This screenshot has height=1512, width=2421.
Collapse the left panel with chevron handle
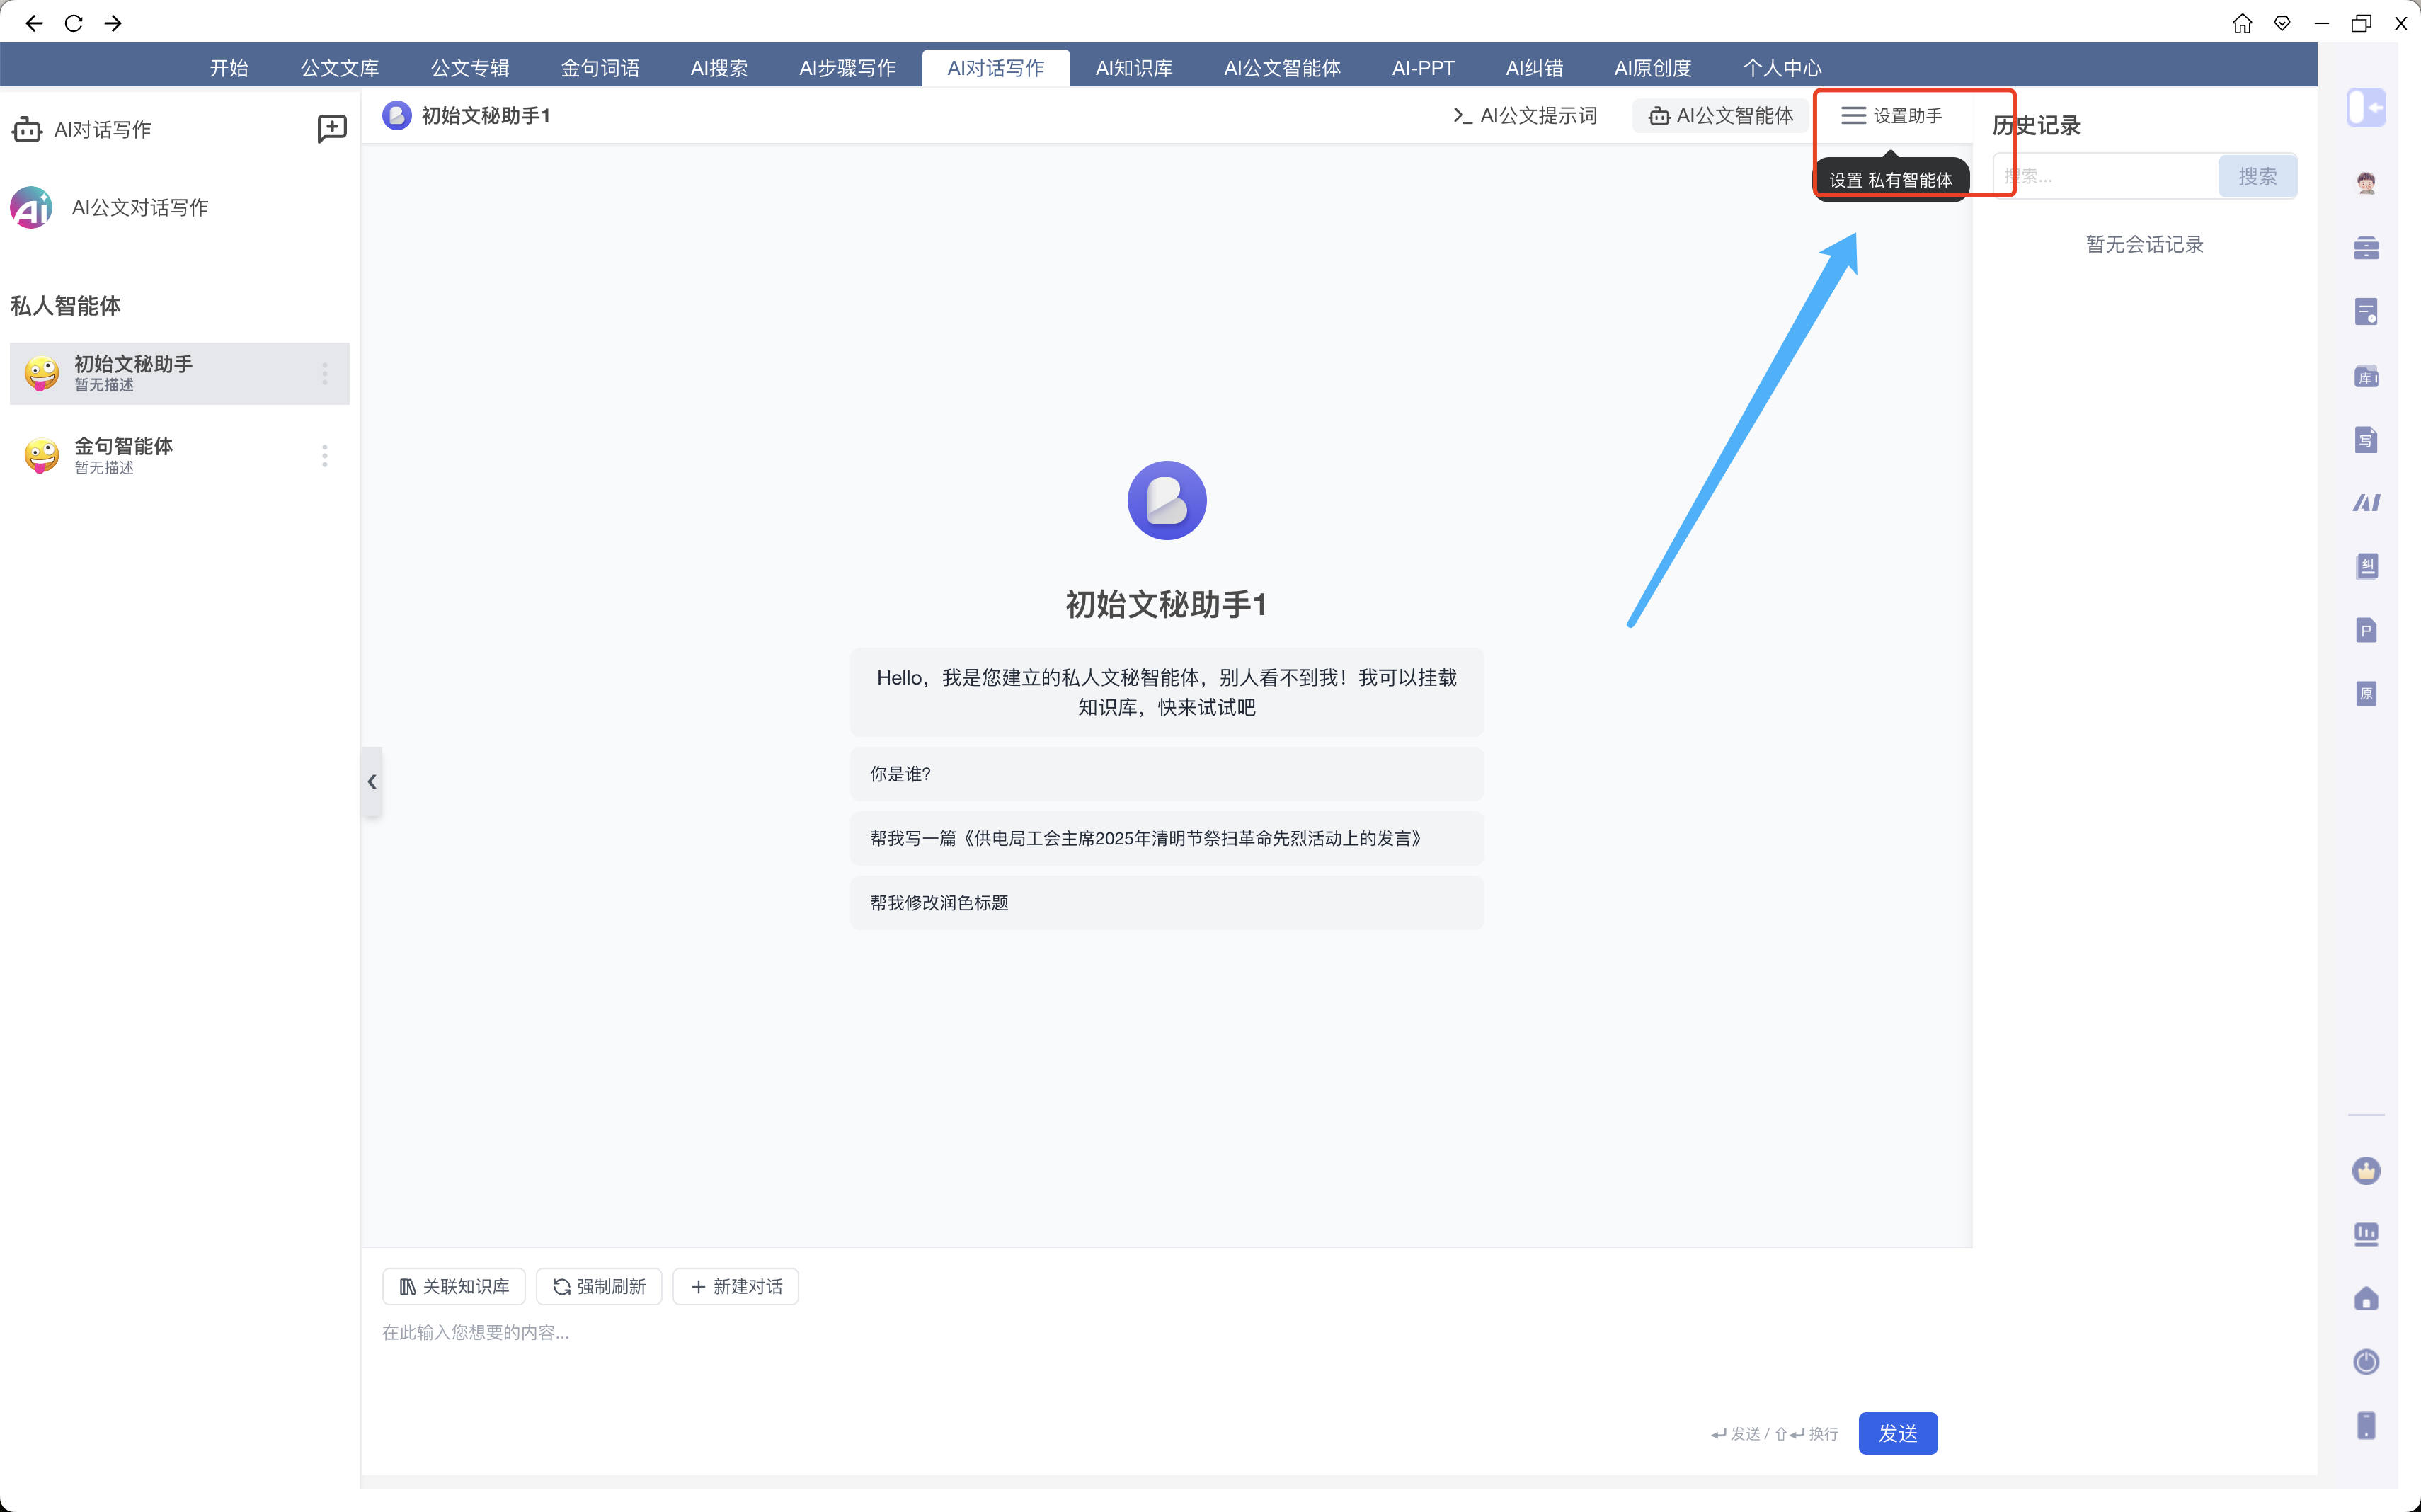[372, 781]
